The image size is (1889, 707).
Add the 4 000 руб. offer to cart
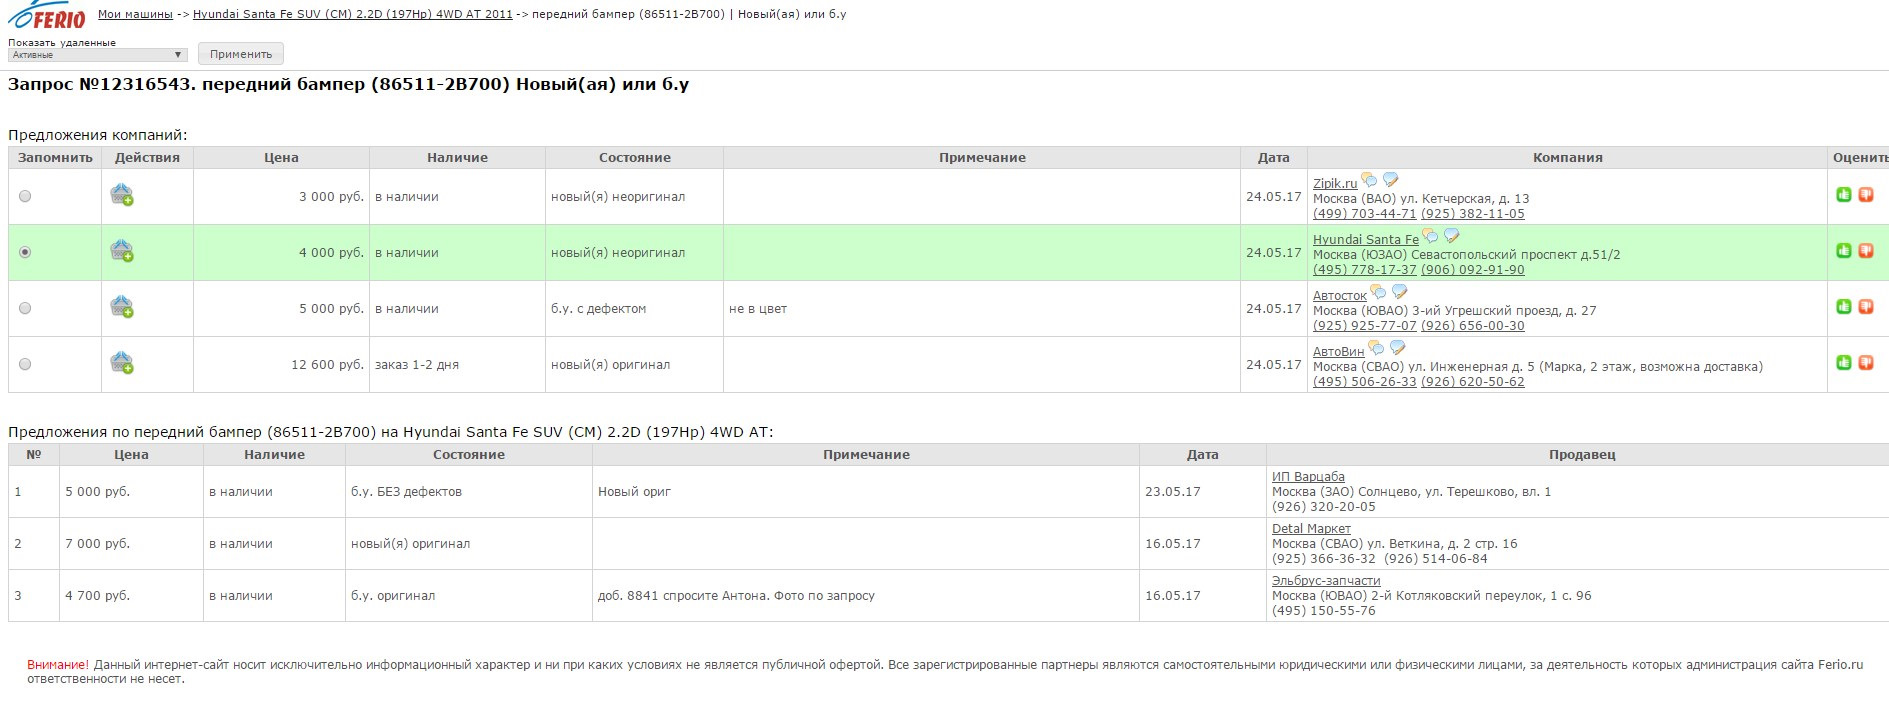click(122, 251)
